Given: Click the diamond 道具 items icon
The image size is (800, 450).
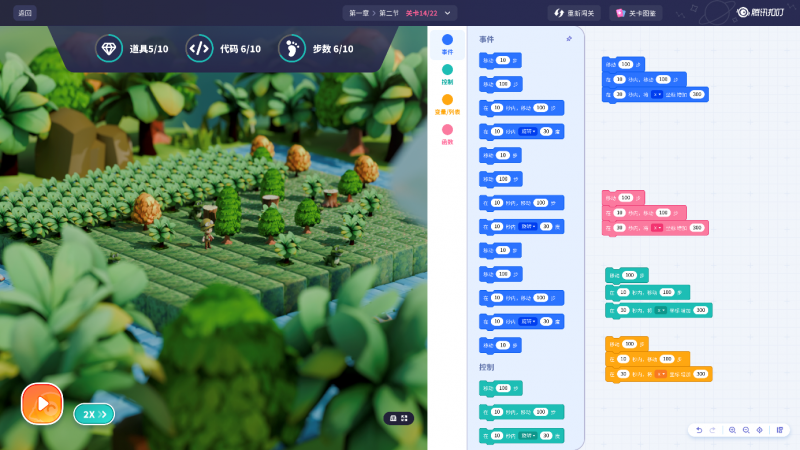Looking at the screenshot, I should (109, 48).
